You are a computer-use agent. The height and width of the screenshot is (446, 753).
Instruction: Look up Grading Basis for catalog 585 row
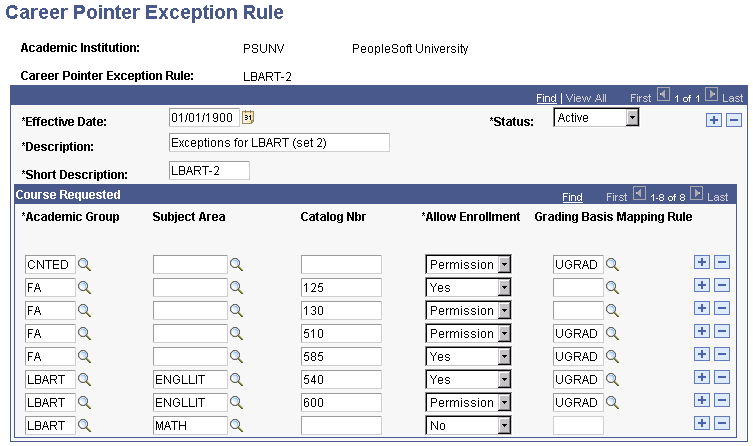[x=612, y=357]
